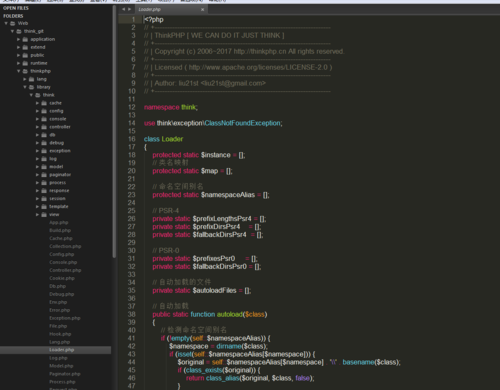Click the runtime folder icon
The height and width of the screenshot is (390, 500).
25,63
